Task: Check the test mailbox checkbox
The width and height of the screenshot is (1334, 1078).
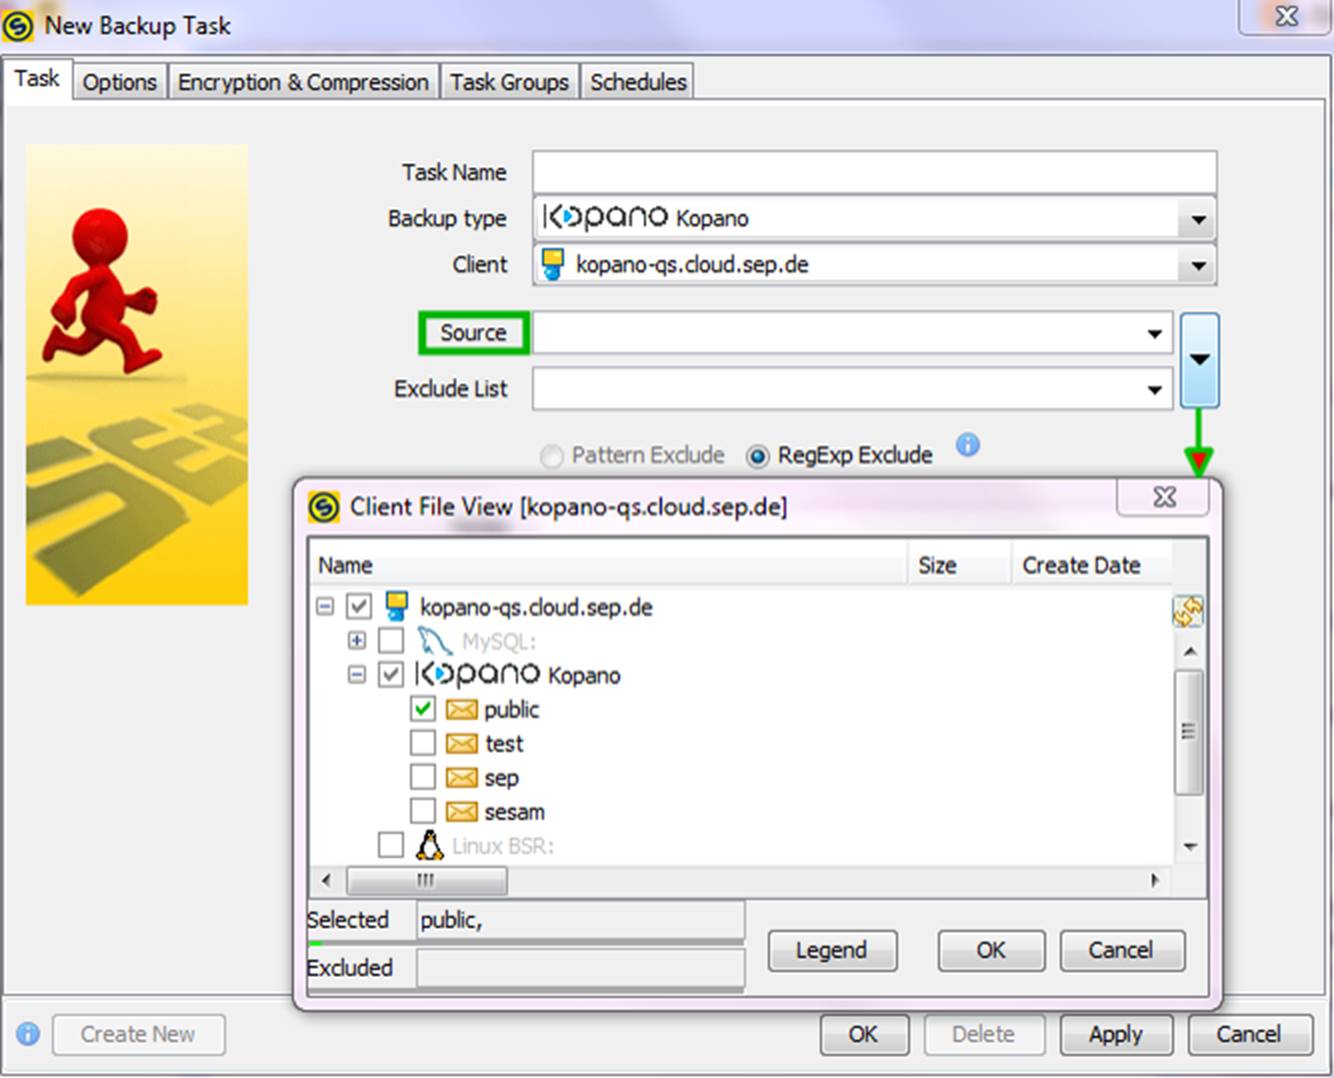Action: coord(423,743)
